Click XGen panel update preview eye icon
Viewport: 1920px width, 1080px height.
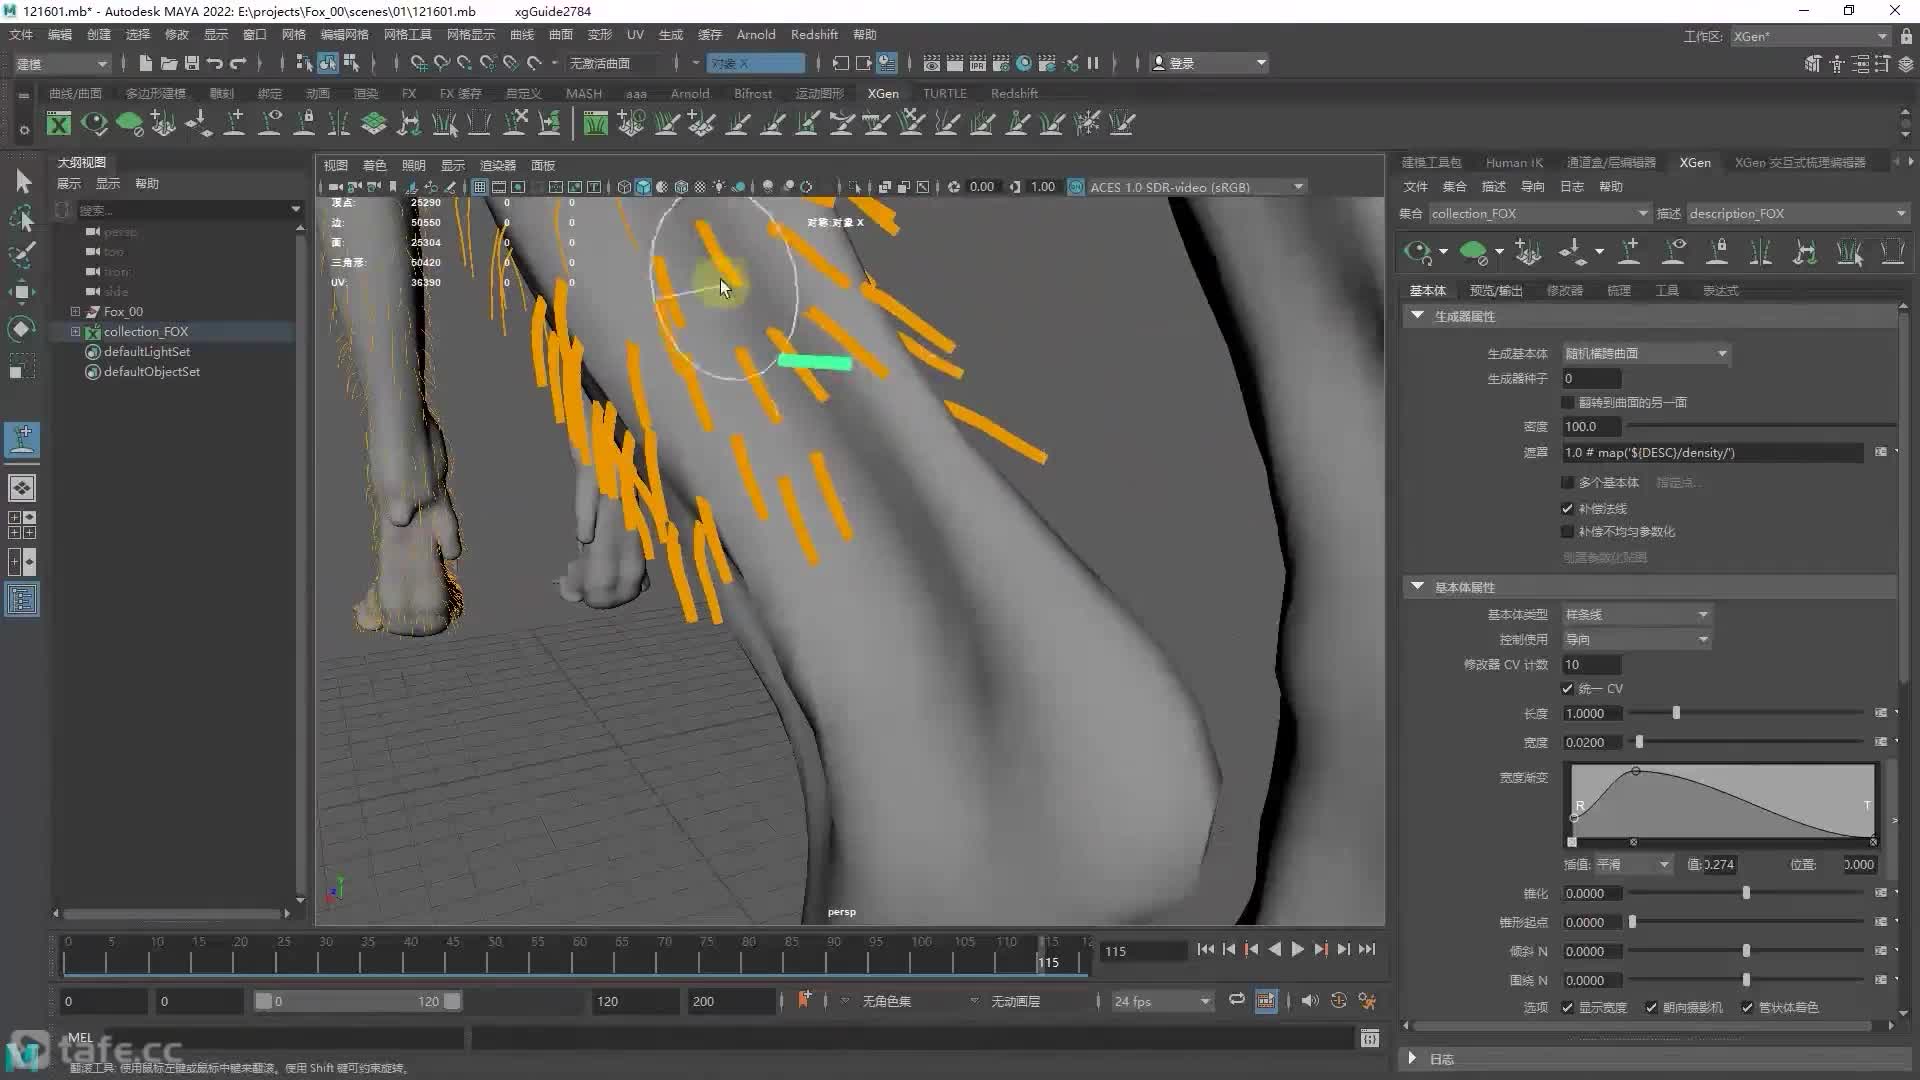pos(1416,252)
